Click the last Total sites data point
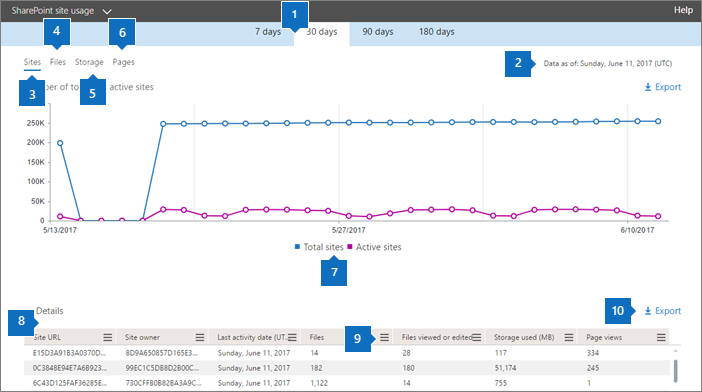The width and height of the screenshot is (702, 392). [x=658, y=121]
